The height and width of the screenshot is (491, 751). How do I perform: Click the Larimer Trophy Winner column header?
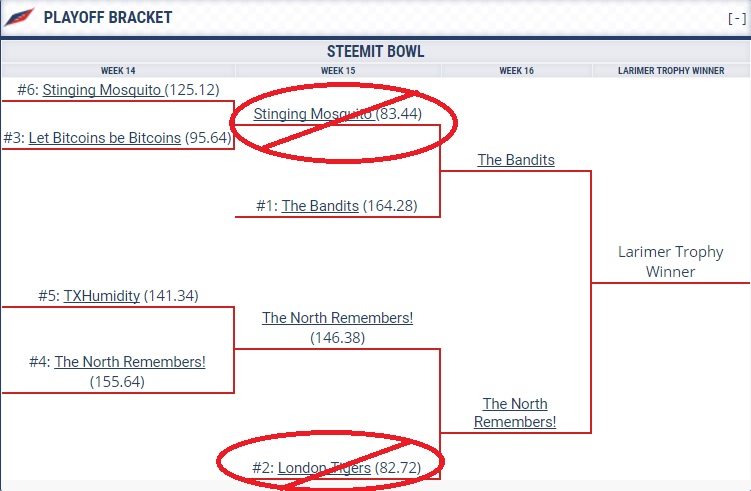pyautogui.click(x=670, y=71)
